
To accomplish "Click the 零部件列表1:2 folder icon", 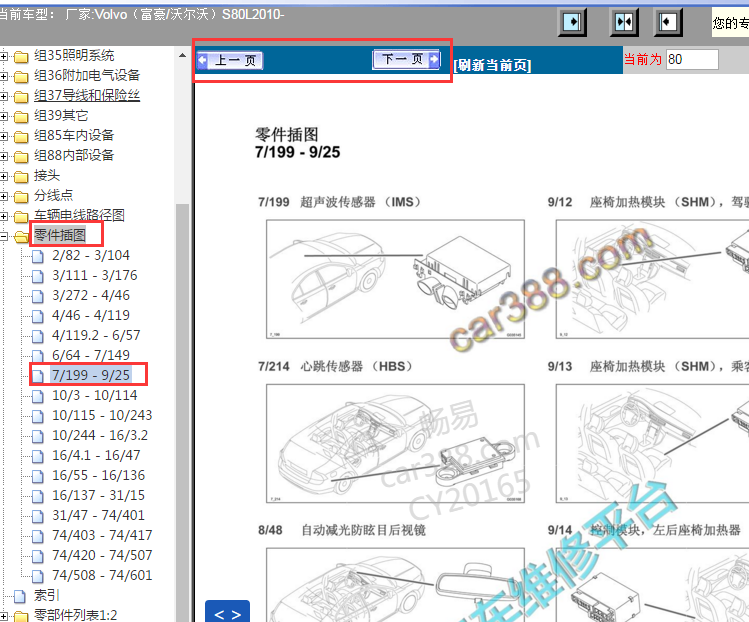I will (x=21, y=616).
